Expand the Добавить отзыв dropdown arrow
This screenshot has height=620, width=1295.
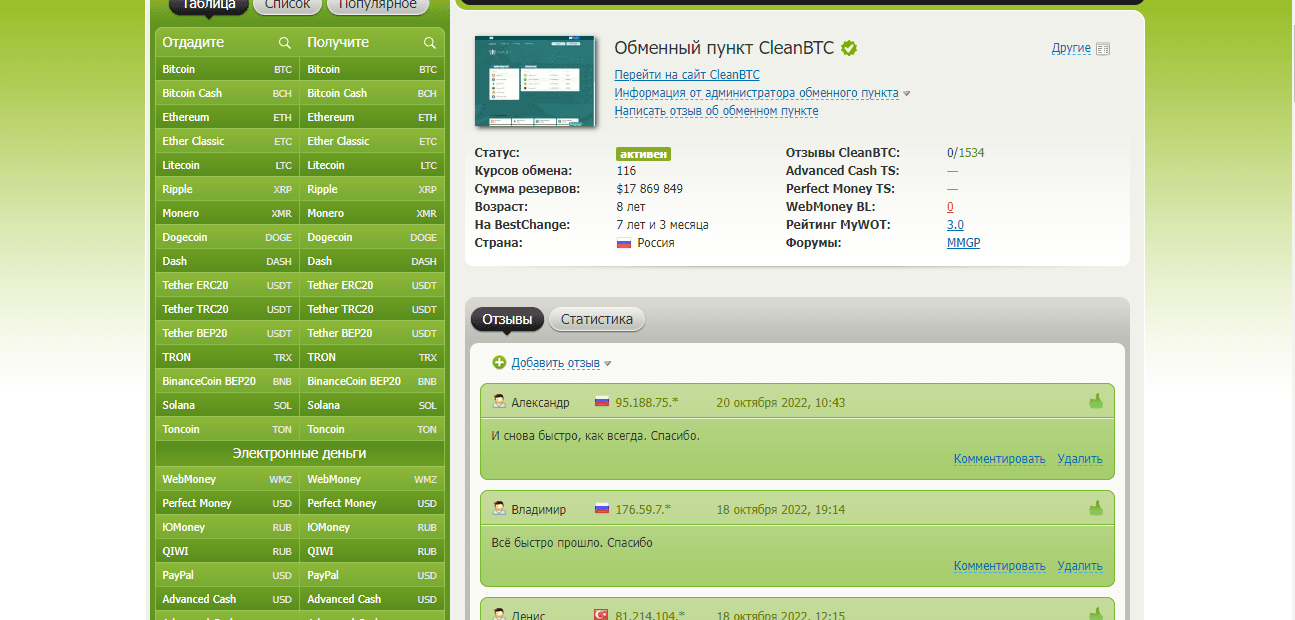608,364
